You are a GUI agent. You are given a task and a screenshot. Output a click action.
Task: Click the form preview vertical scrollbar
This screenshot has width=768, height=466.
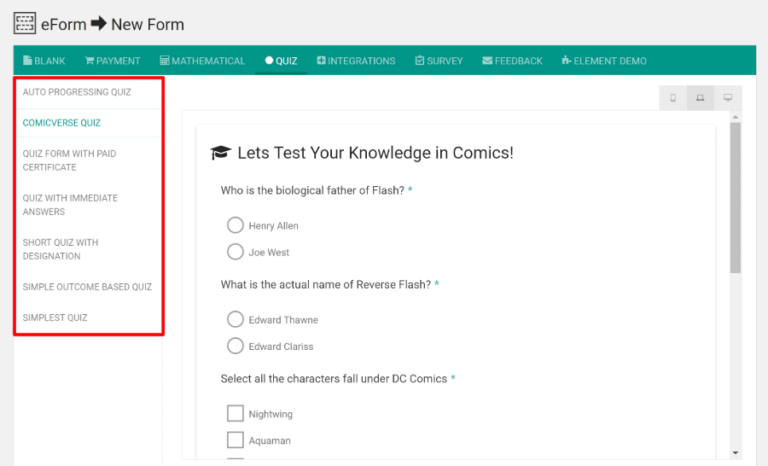pos(736,200)
